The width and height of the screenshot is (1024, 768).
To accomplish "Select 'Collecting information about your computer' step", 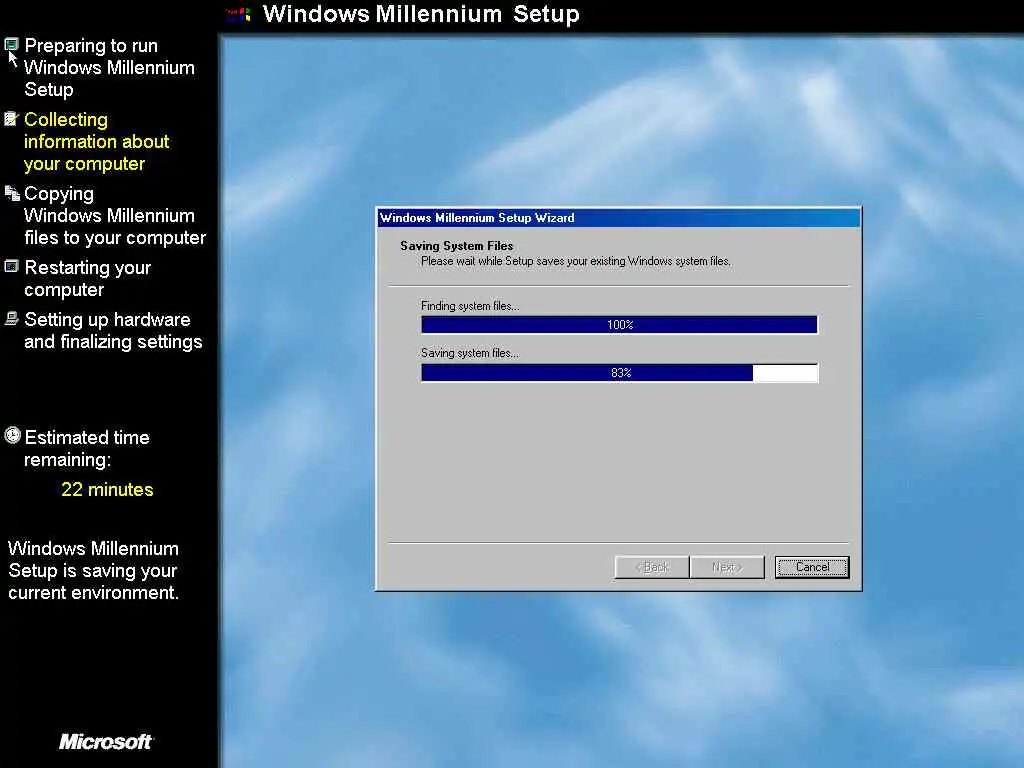I will coord(97,142).
